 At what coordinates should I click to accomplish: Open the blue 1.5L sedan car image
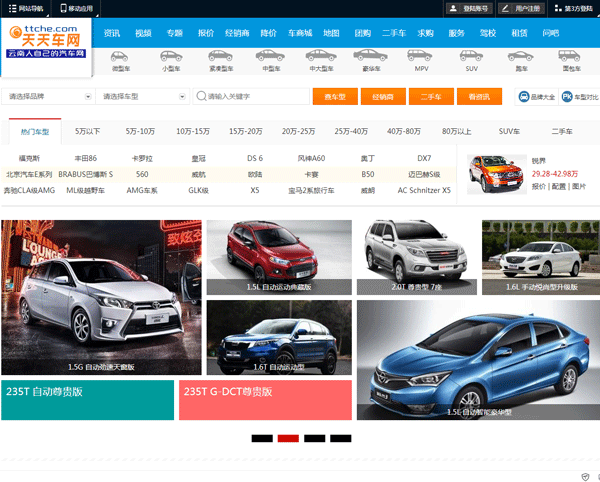click(x=478, y=360)
